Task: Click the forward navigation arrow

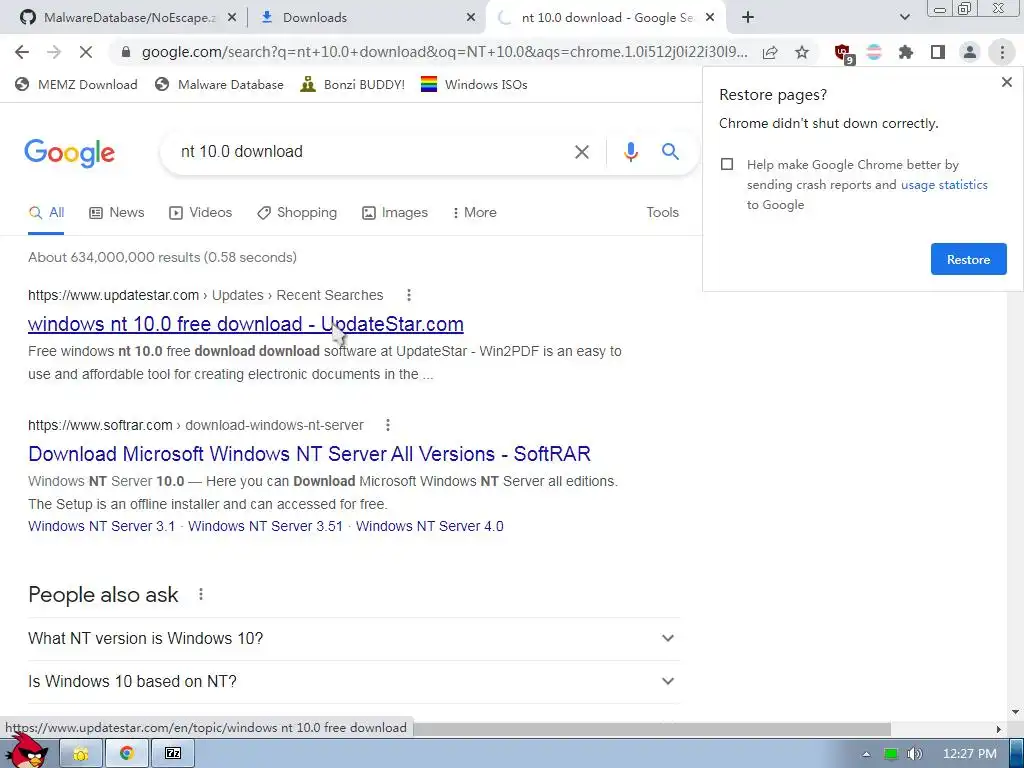Action: (54, 52)
